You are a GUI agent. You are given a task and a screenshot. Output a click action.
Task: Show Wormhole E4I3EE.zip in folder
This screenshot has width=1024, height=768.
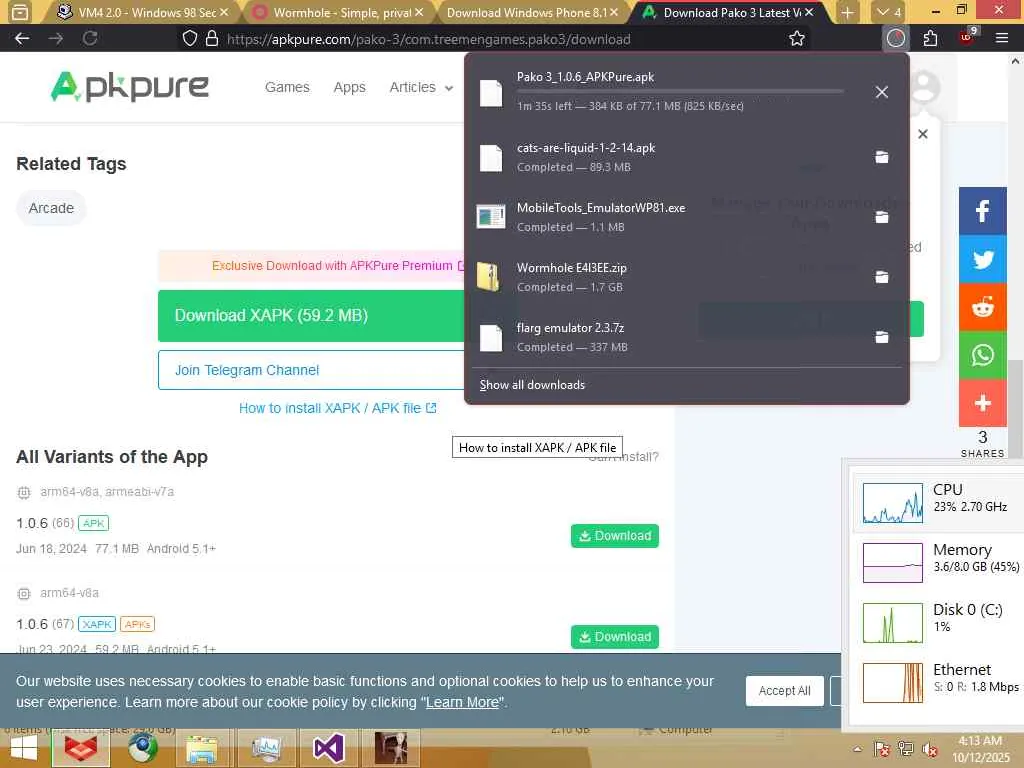882,277
